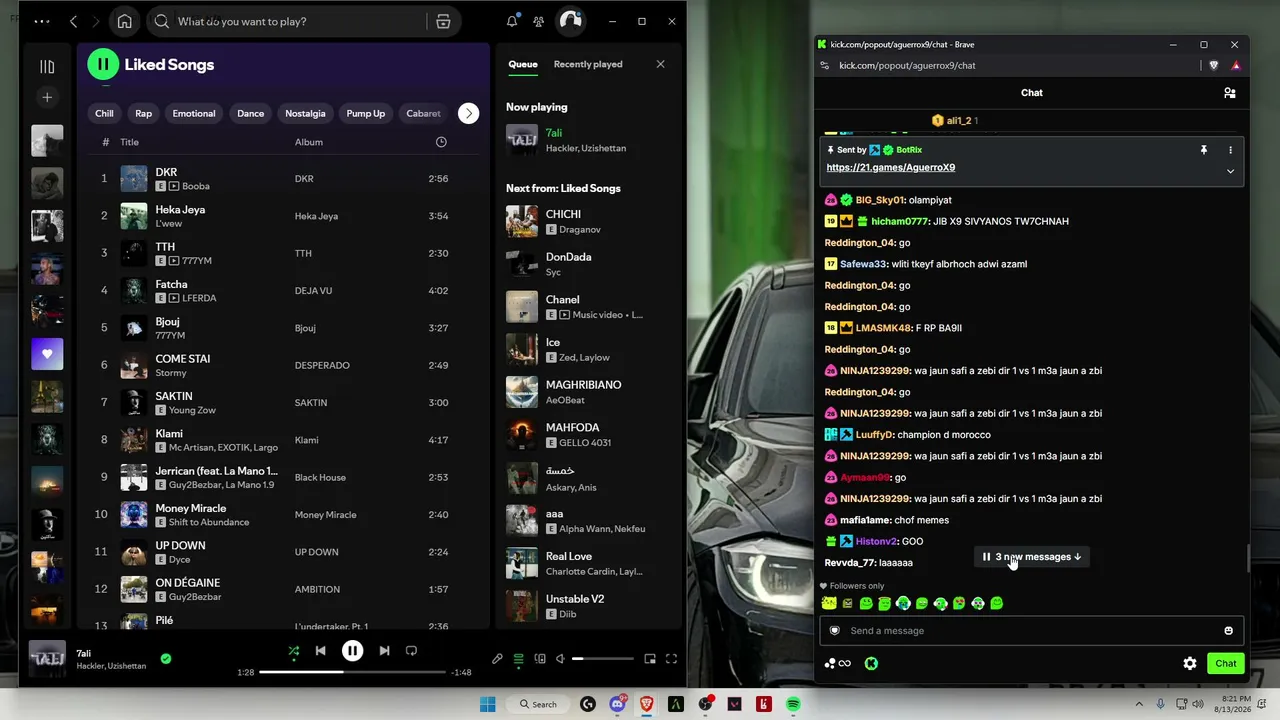
Task: Go back in Spotify navigation
Action: (74, 21)
